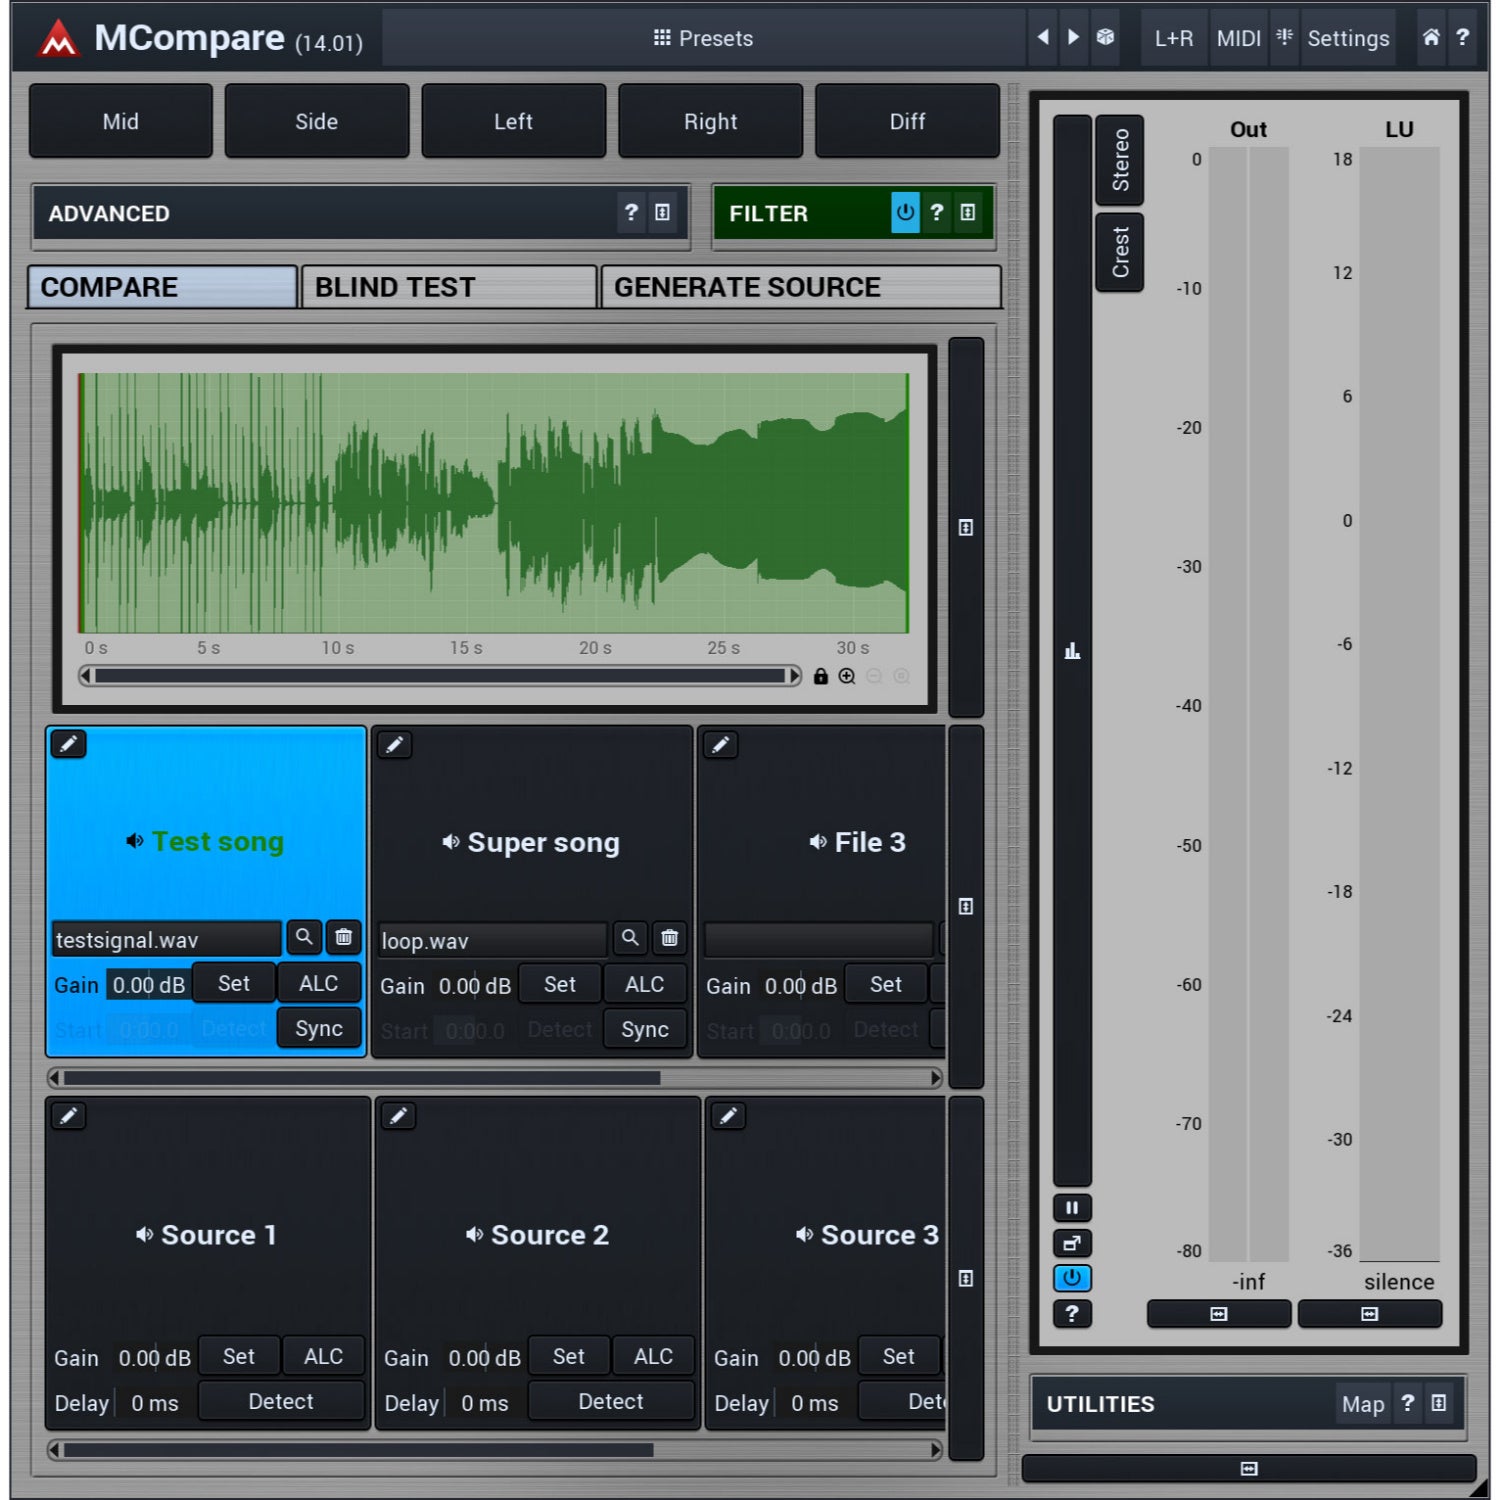
Task: Open the Settings button
Action: click(x=1348, y=38)
